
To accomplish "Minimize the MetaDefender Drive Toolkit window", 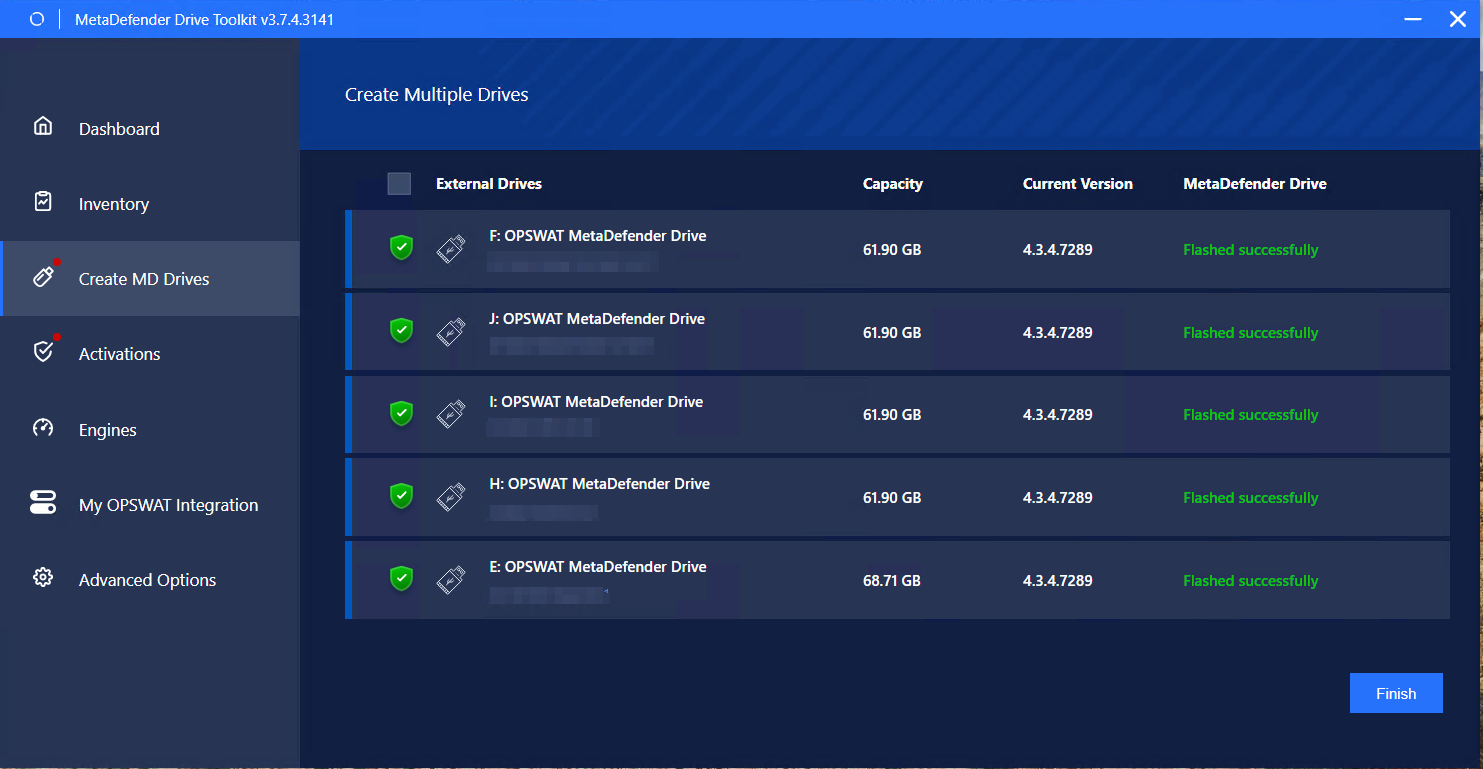I will click(x=1413, y=19).
